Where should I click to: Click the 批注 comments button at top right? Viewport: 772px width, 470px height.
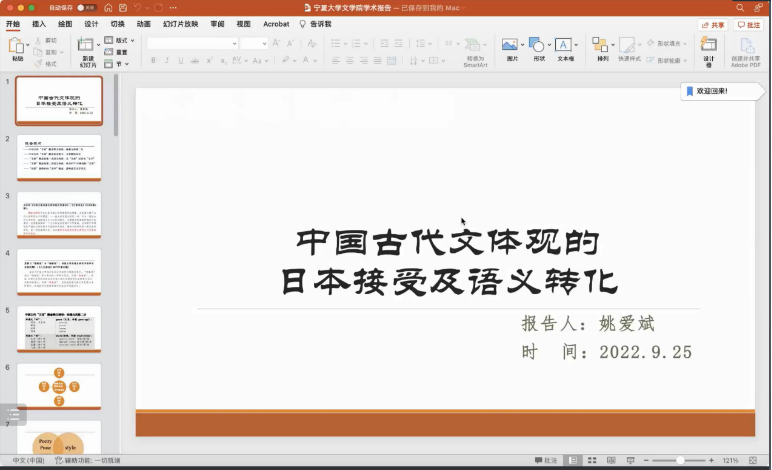coord(748,25)
